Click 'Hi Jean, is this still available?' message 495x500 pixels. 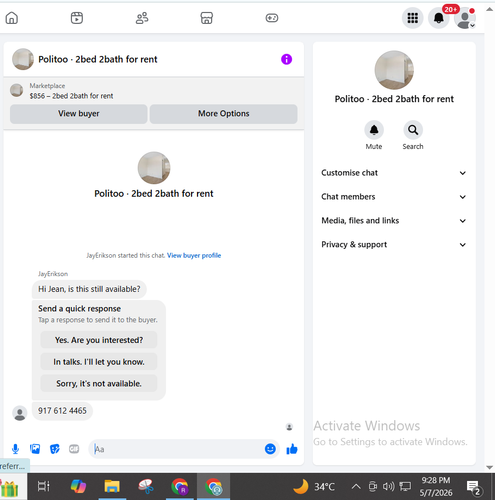click(89, 289)
